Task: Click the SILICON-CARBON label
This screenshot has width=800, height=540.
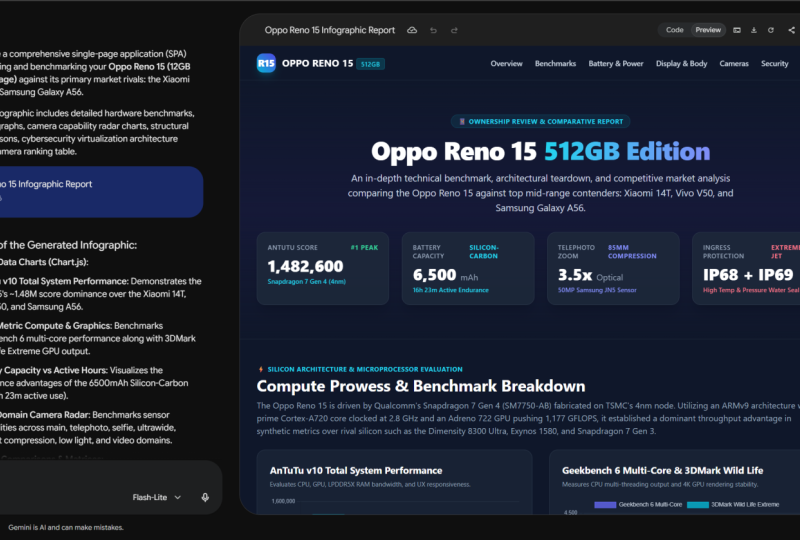Action: pos(484,252)
